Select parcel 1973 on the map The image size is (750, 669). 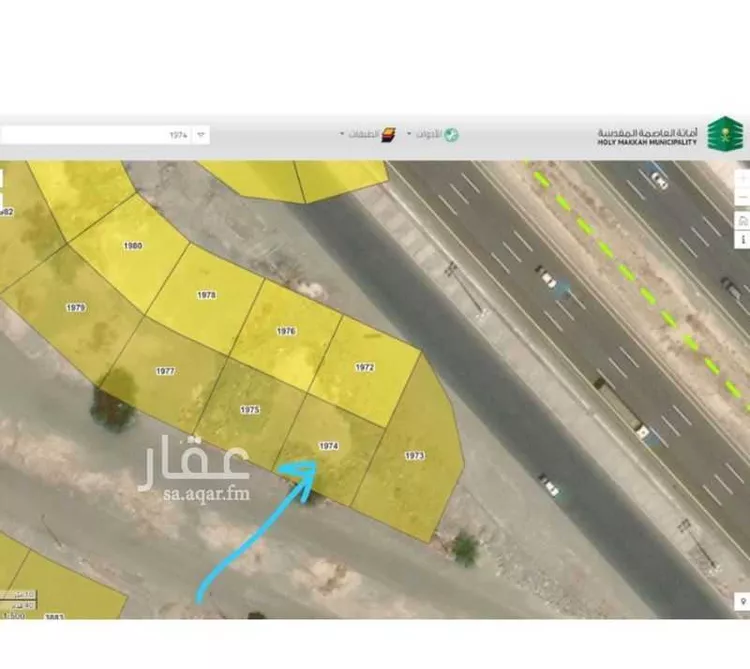coord(414,457)
